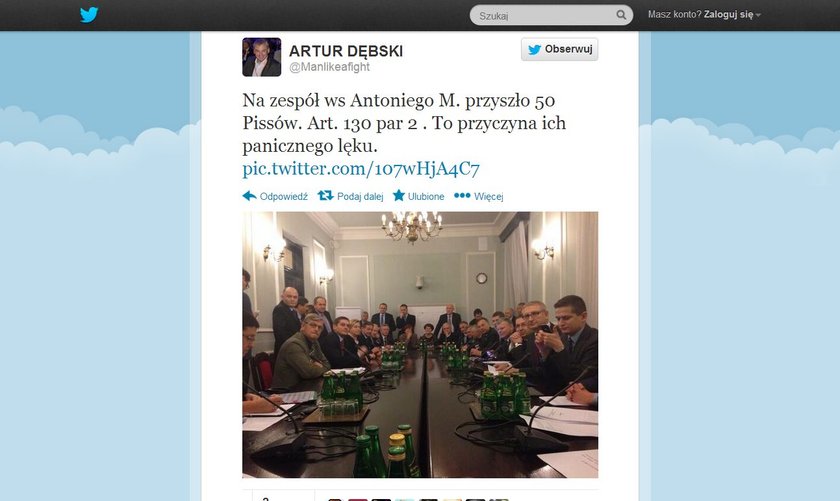Screen dimensions: 840x501
Task: Click the @Manlikeafight handle
Action: click(329, 67)
